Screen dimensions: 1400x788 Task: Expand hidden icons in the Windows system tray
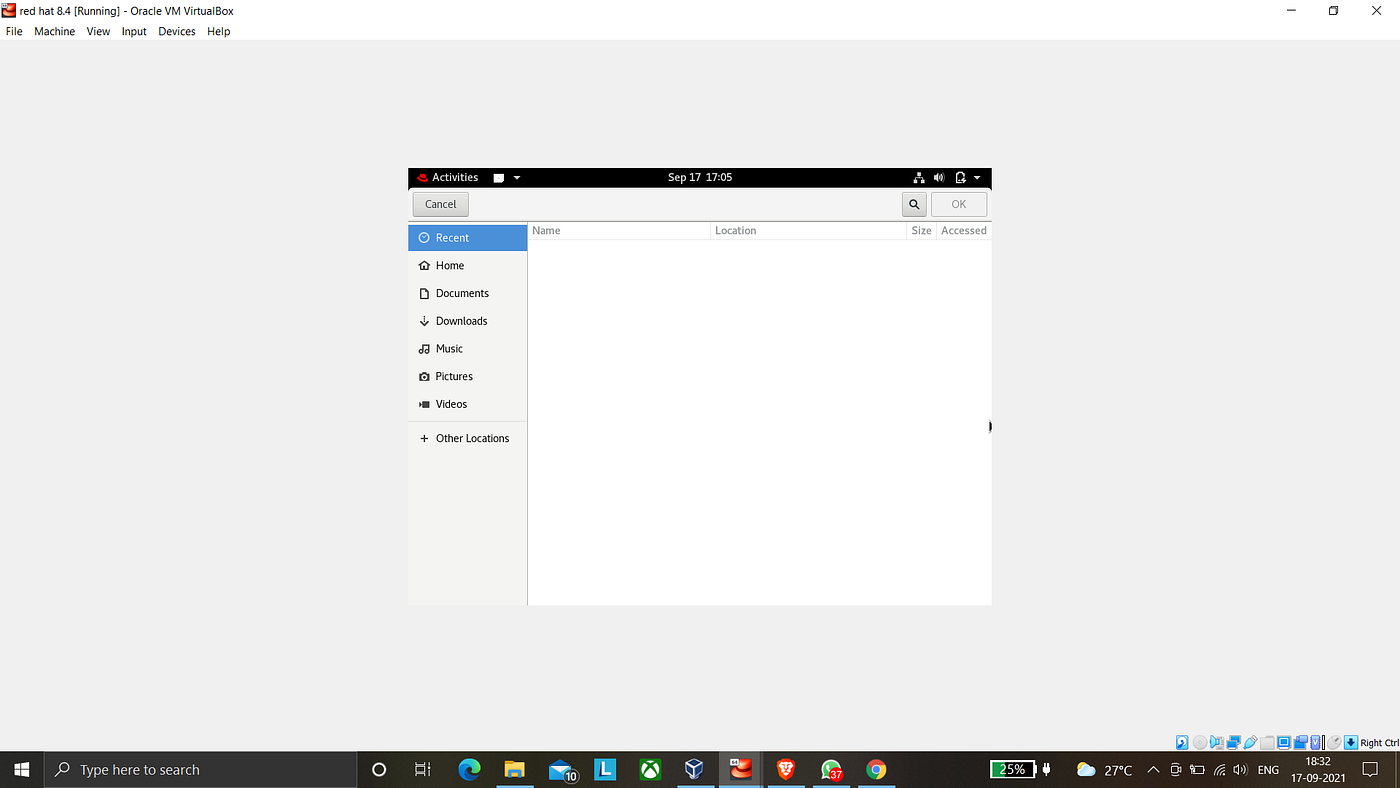point(1153,769)
